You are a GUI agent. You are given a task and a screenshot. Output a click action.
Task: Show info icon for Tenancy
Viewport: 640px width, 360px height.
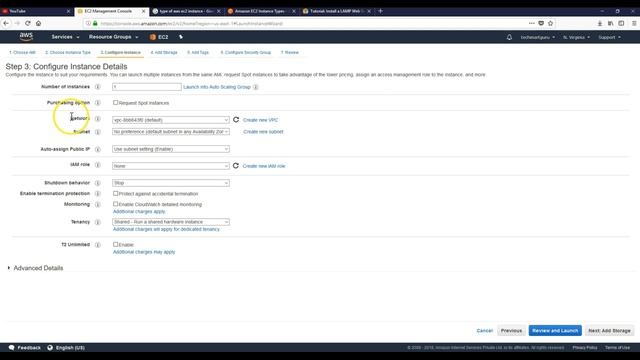[x=98, y=222]
